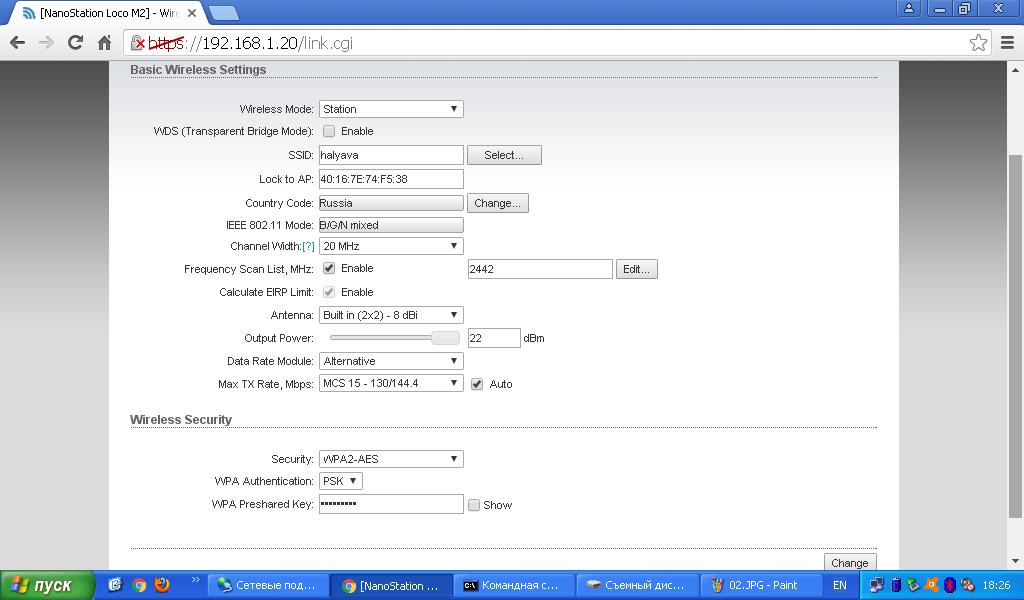This screenshot has height=600, width=1024.
Task: Open the Chrome user profile button
Action: coord(908,8)
